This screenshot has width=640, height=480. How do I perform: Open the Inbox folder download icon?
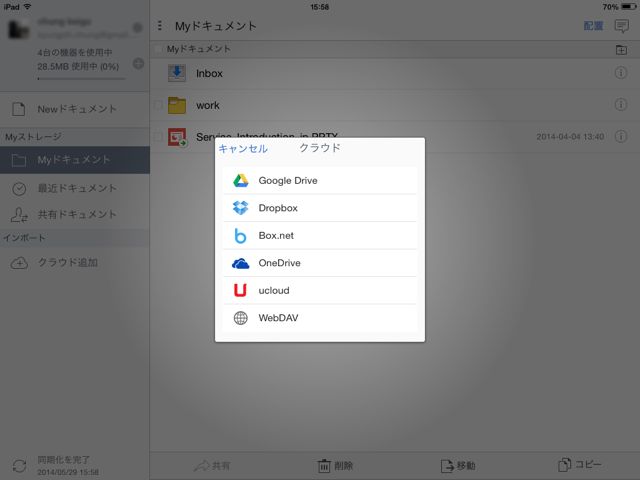coord(177,73)
